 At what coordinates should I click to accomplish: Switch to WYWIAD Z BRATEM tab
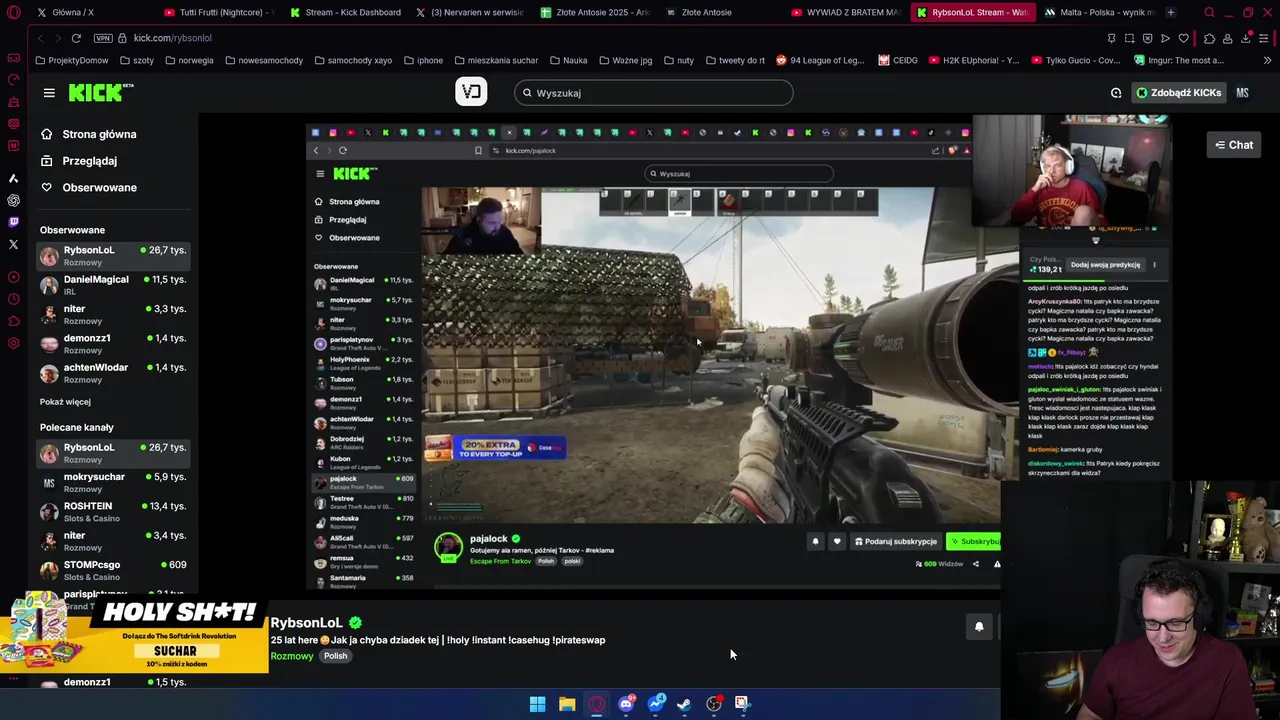click(845, 12)
